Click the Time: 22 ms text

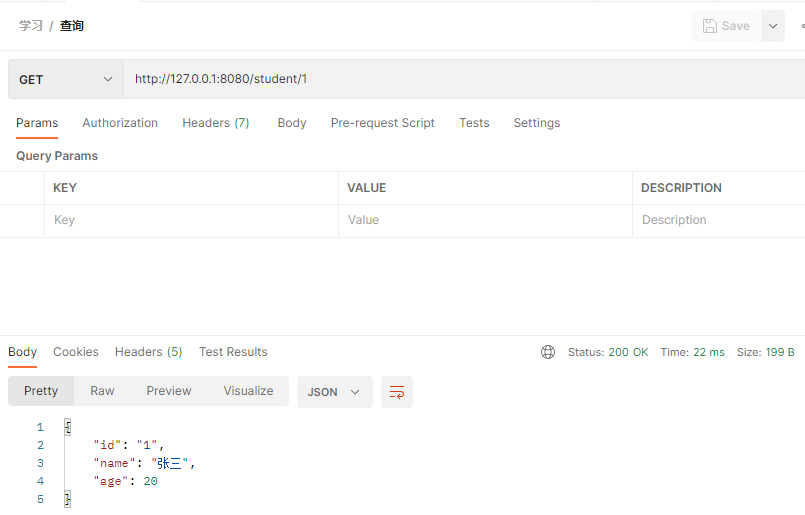click(x=693, y=352)
